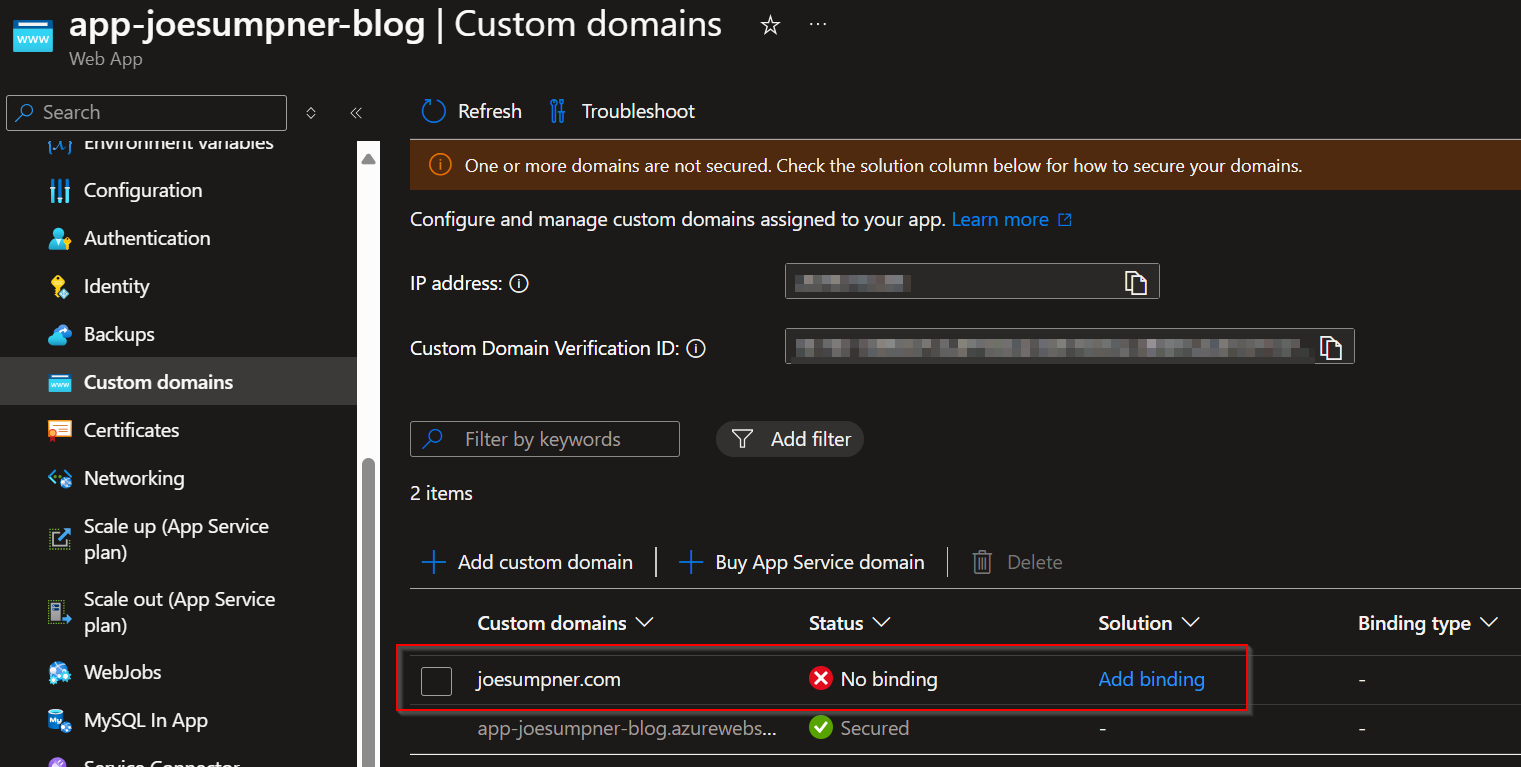Click the Scale up icon in sidebar
Image resolution: width=1521 pixels, height=767 pixels.
(x=60, y=538)
